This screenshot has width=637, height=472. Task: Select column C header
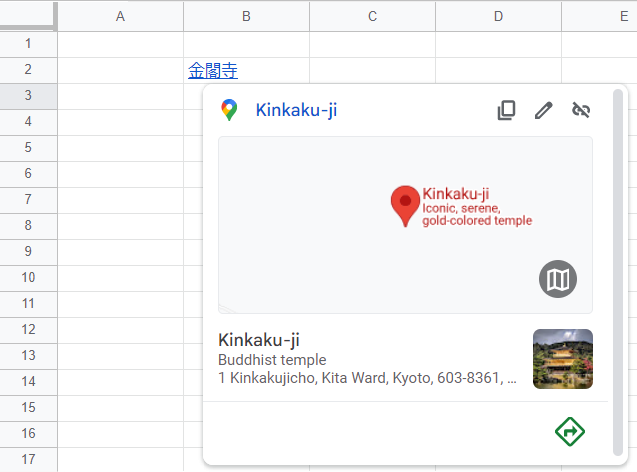click(372, 16)
